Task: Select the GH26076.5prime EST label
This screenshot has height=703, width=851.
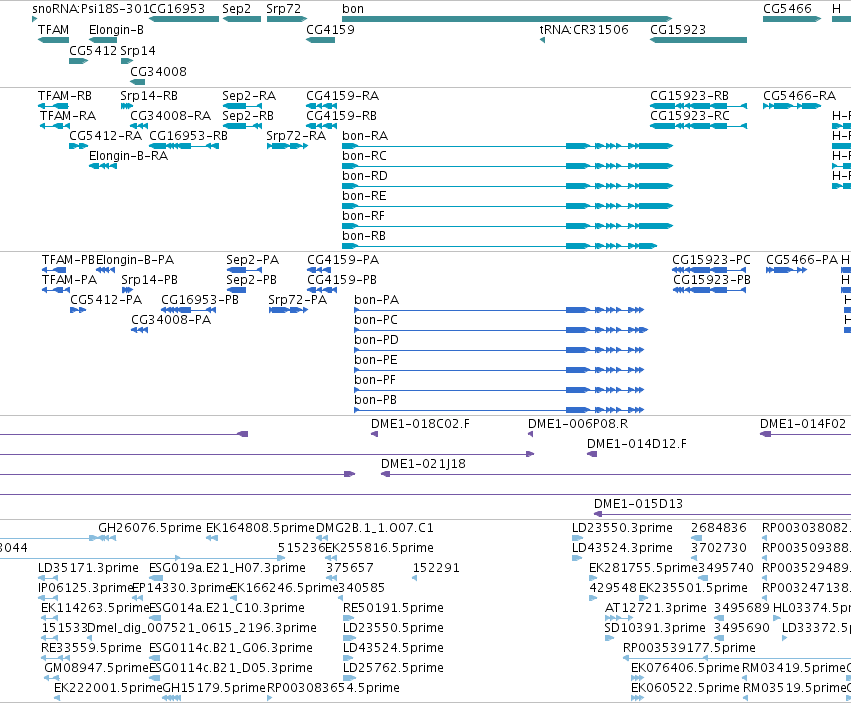Action: (x=150, y=528)
